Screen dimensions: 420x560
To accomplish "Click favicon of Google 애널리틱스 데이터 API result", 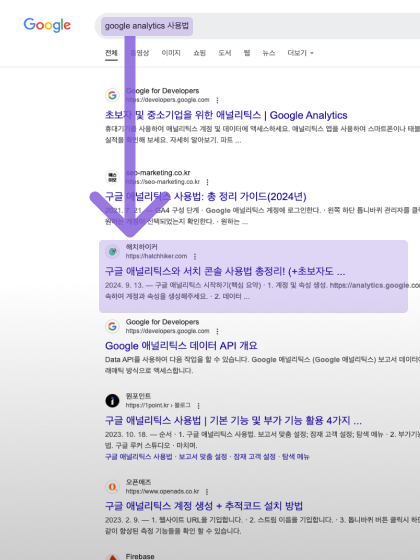I will (x=112, y=326).
